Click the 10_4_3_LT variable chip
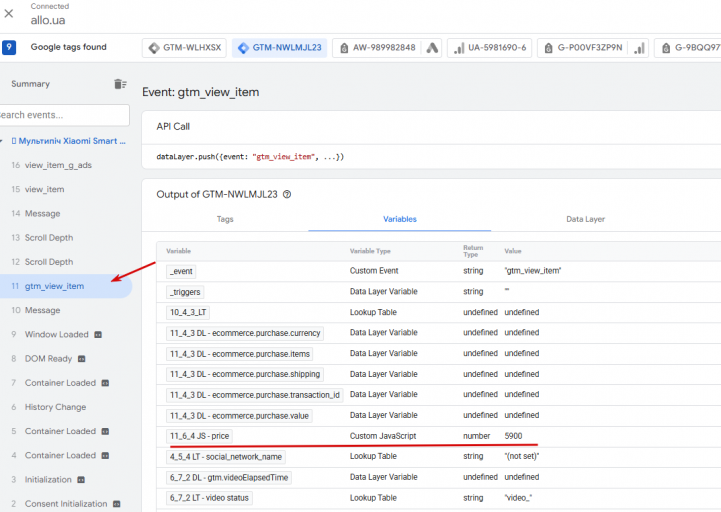The width and height of the screenshot is (721, 512). (188, 312)
